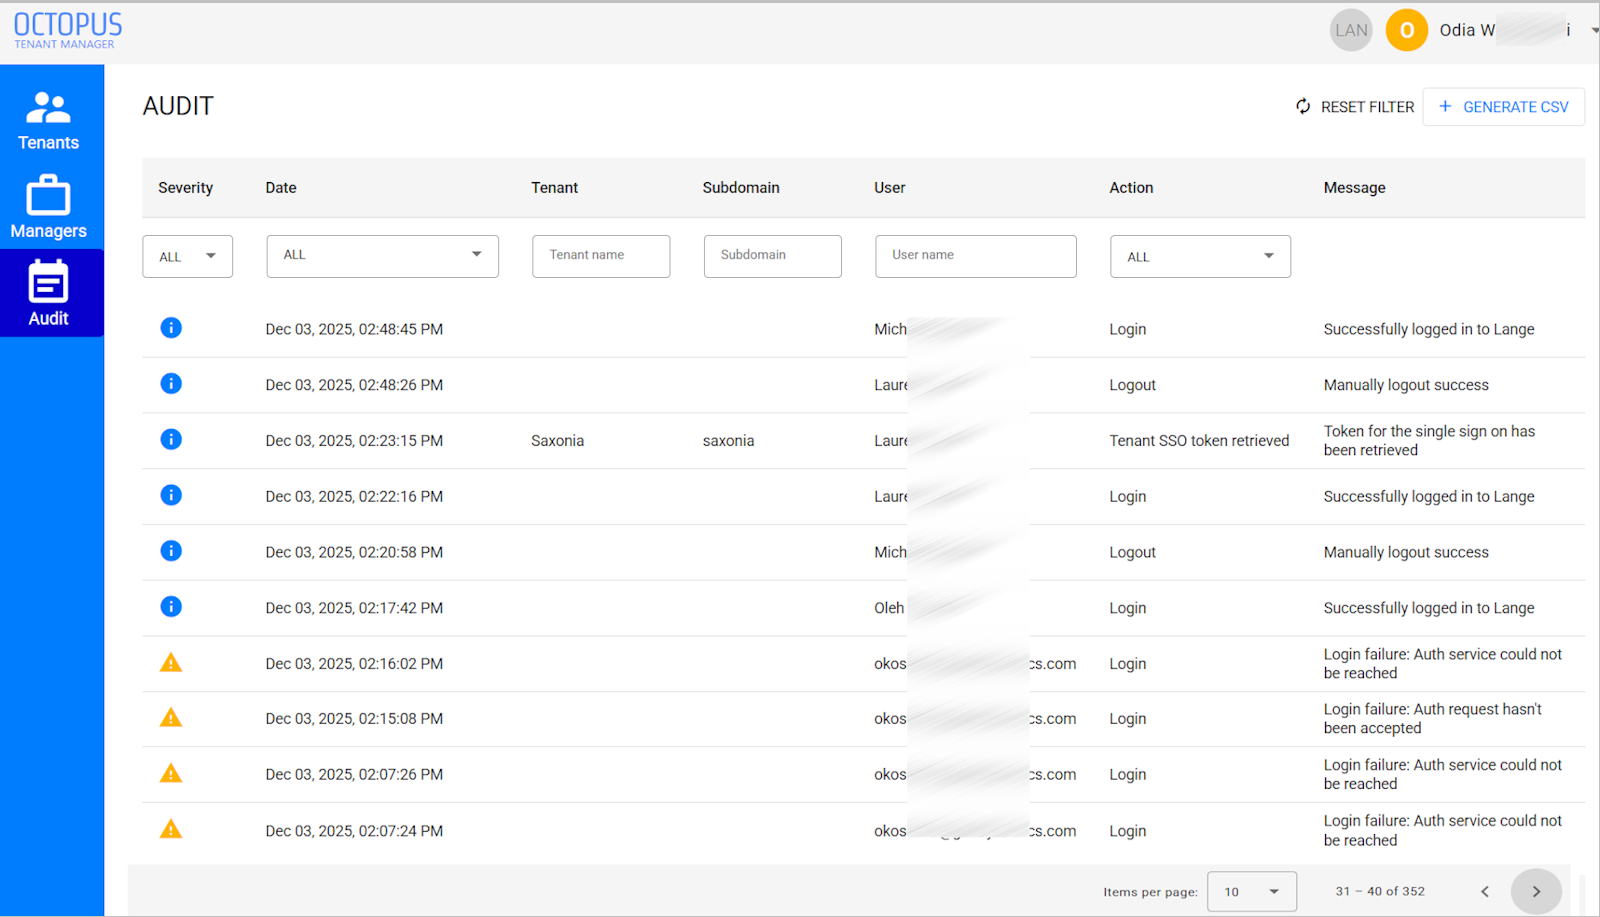Click the gray LAN badge
Screen dimensions: 1600x917
tap(1351, 30)
